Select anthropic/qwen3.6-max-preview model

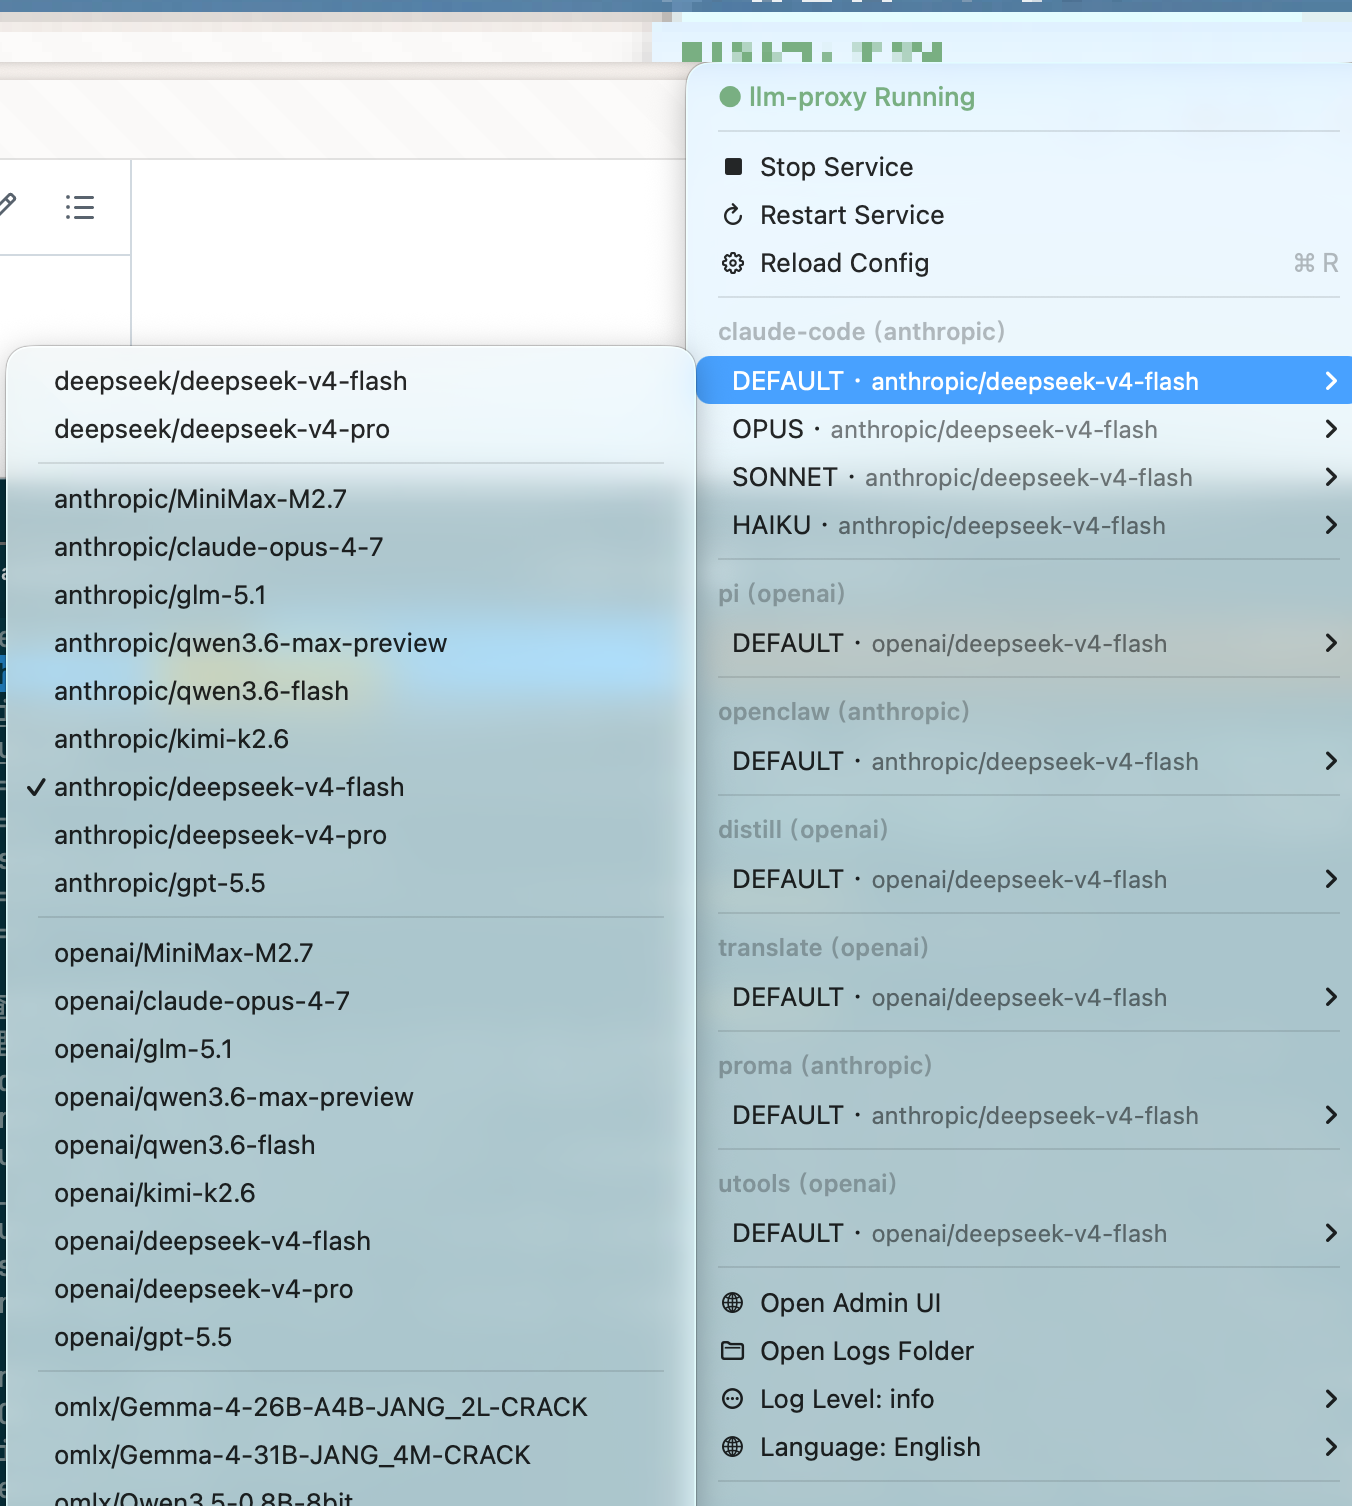tap(350, 643)
